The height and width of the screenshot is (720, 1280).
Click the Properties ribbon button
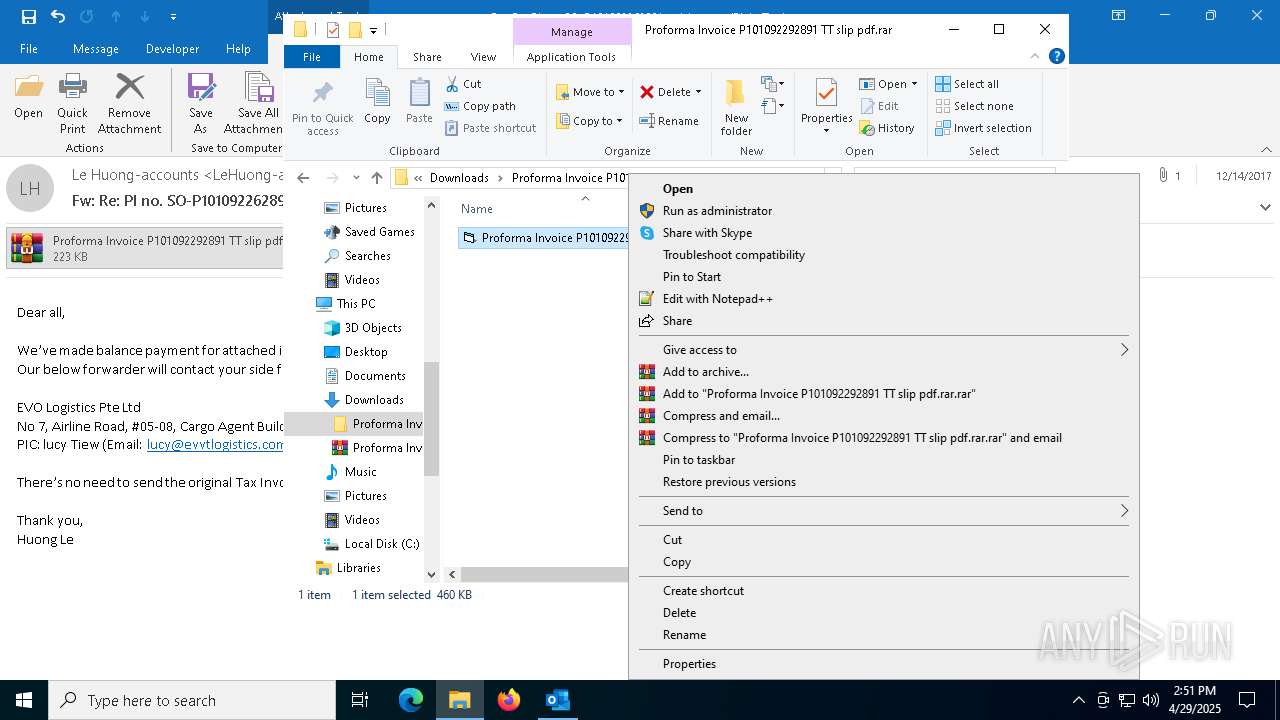pyautogui.click(x=826, y=107)
